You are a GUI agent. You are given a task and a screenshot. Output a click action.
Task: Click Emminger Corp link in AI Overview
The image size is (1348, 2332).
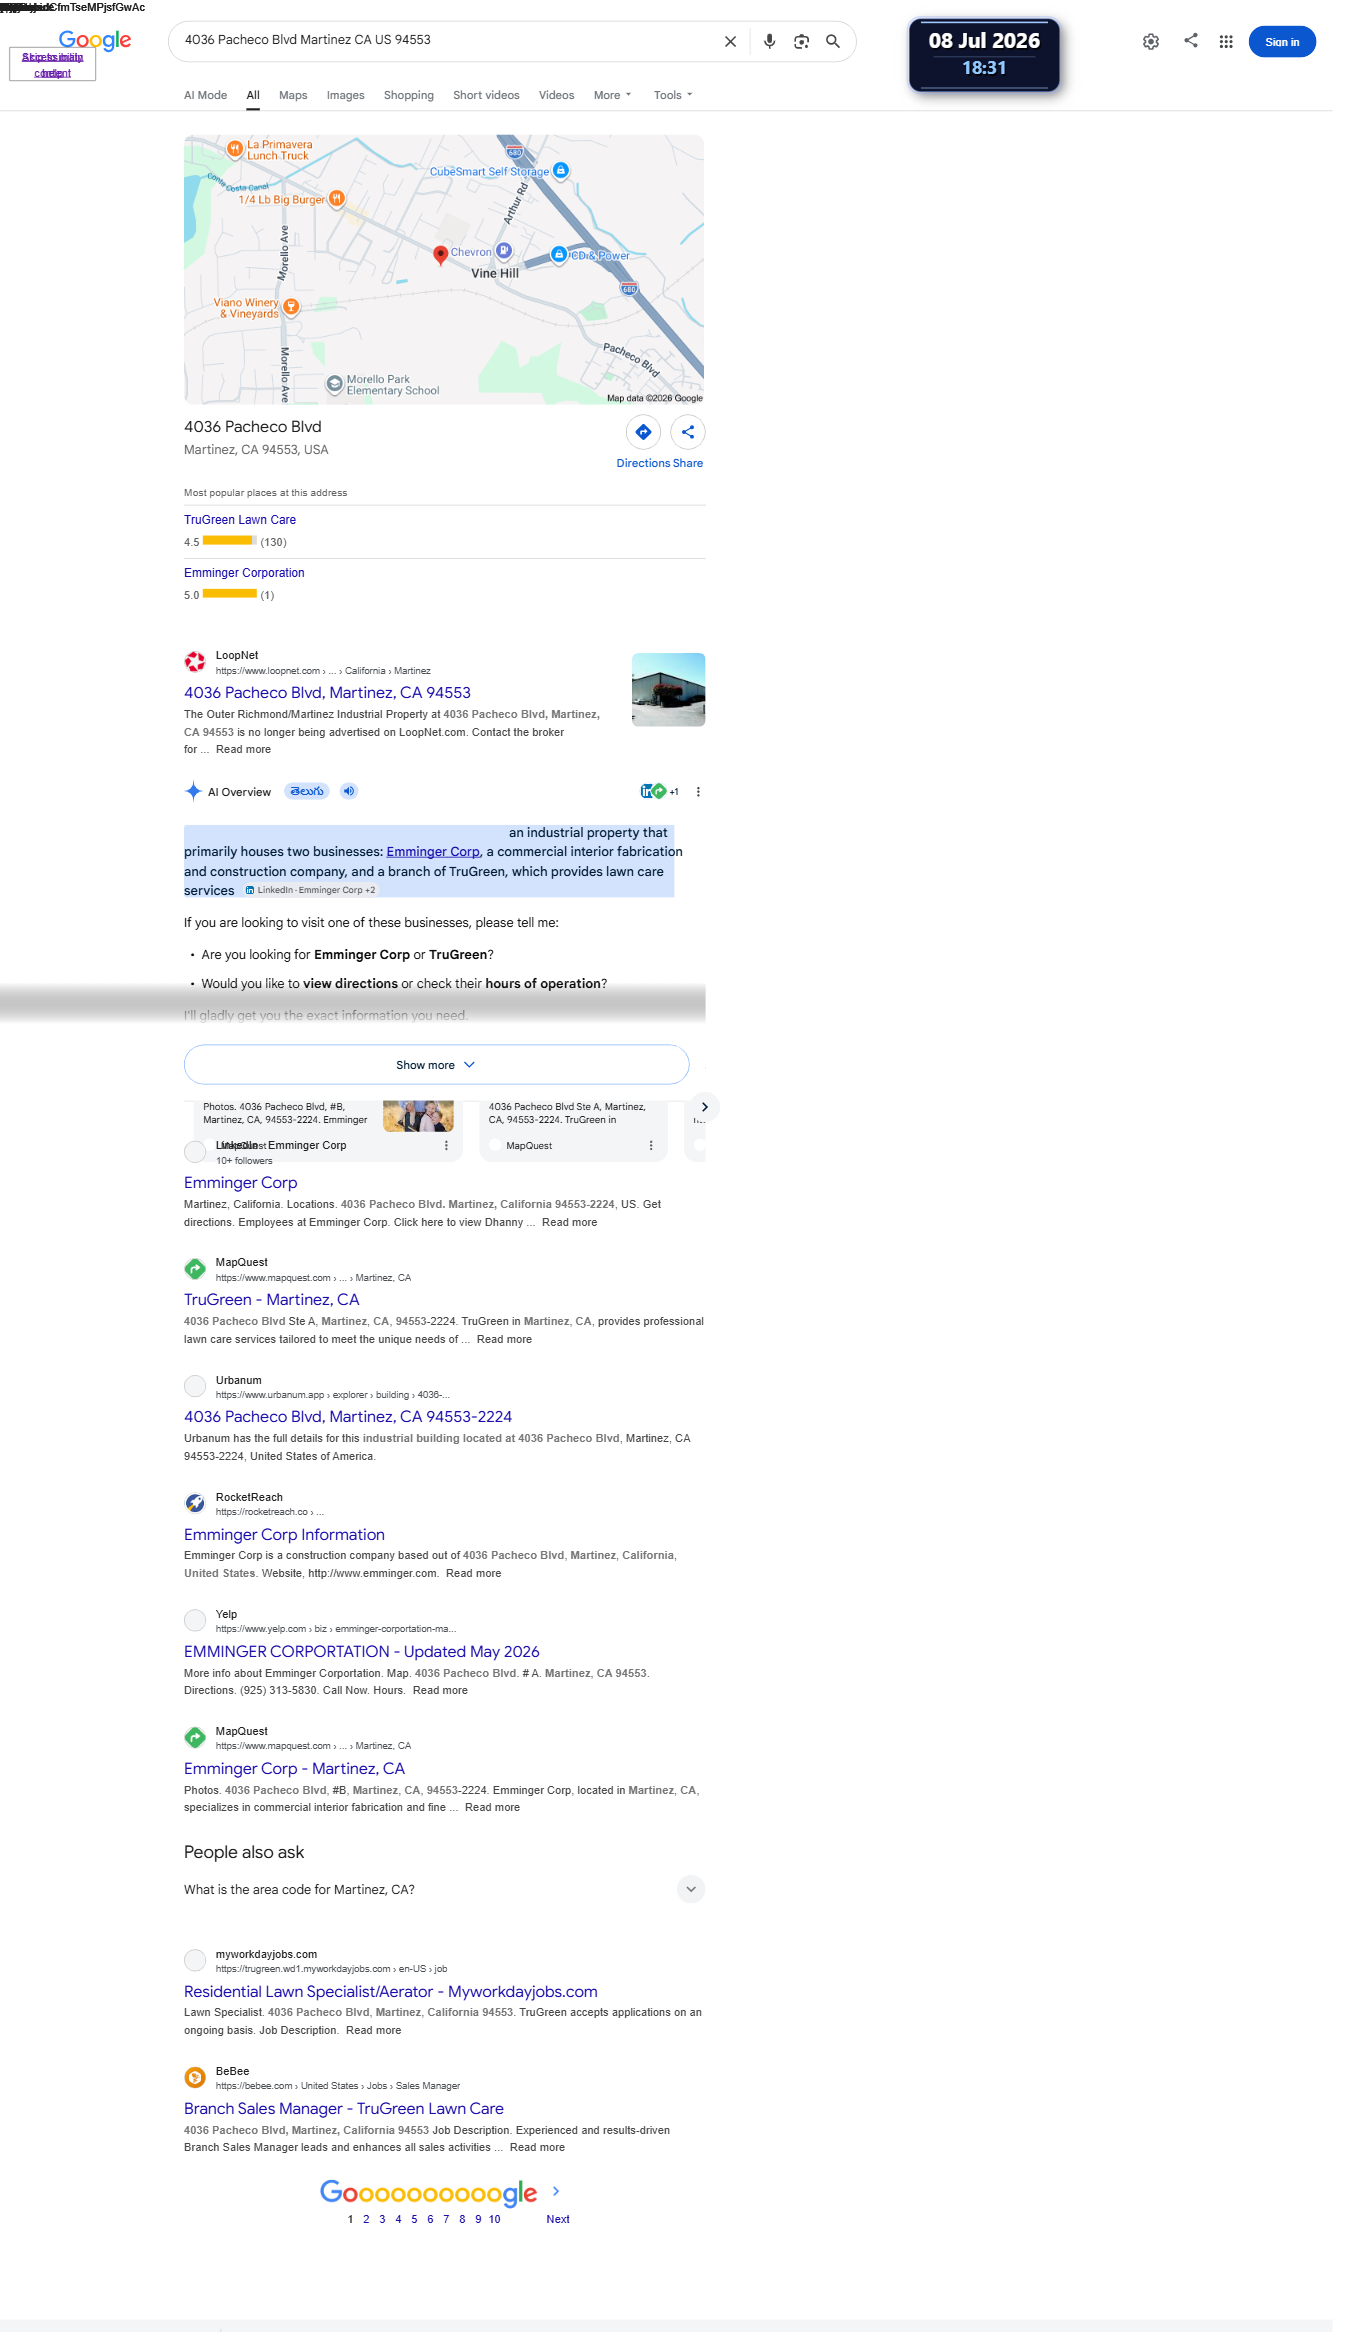pos(433,852)
